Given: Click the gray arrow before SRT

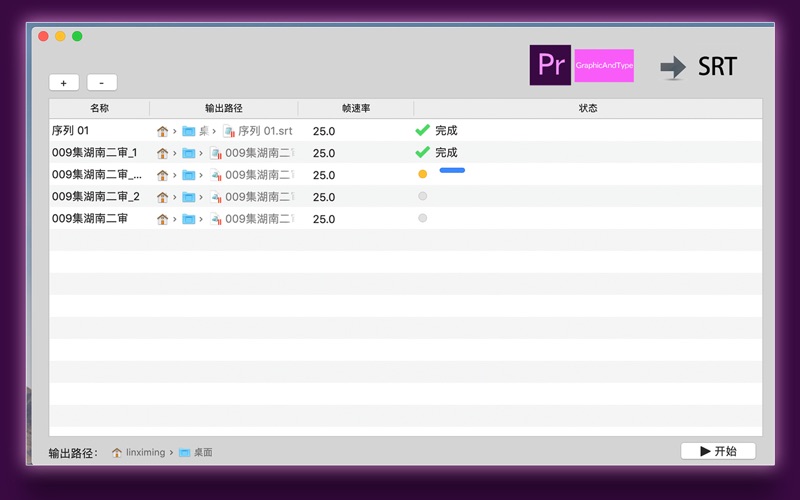Looking at the screenshot, I should click(673, 67).
